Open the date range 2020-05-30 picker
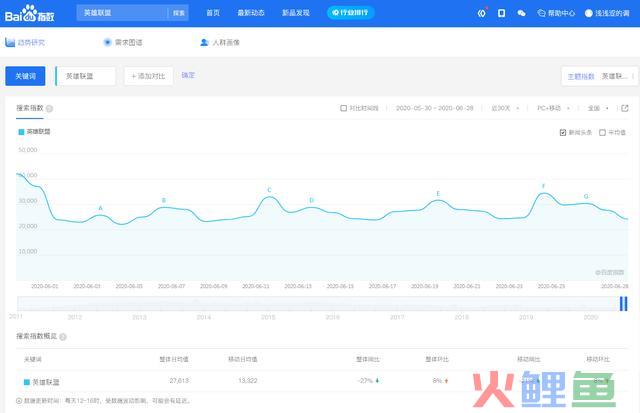This screenshot has width=640, height=413. pos(434,108)
